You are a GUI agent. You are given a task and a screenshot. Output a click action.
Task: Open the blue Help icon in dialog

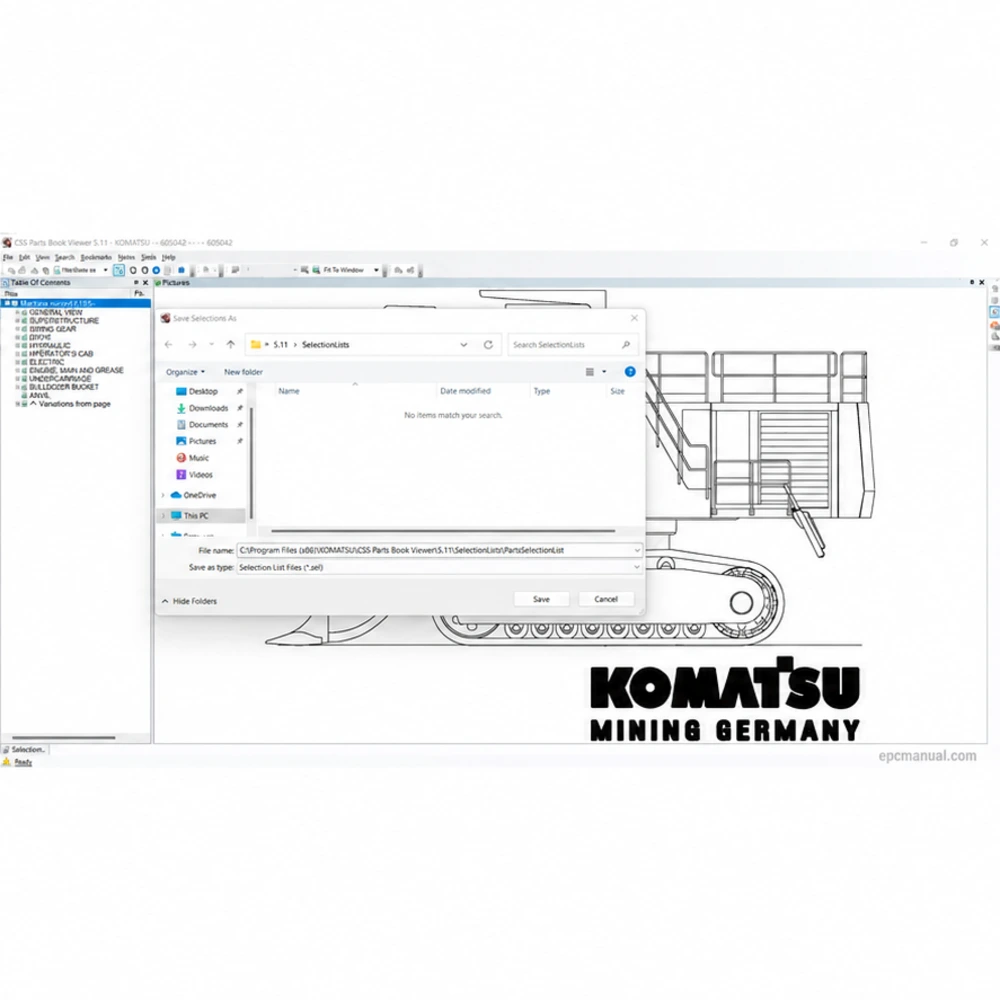click(629, 372)
